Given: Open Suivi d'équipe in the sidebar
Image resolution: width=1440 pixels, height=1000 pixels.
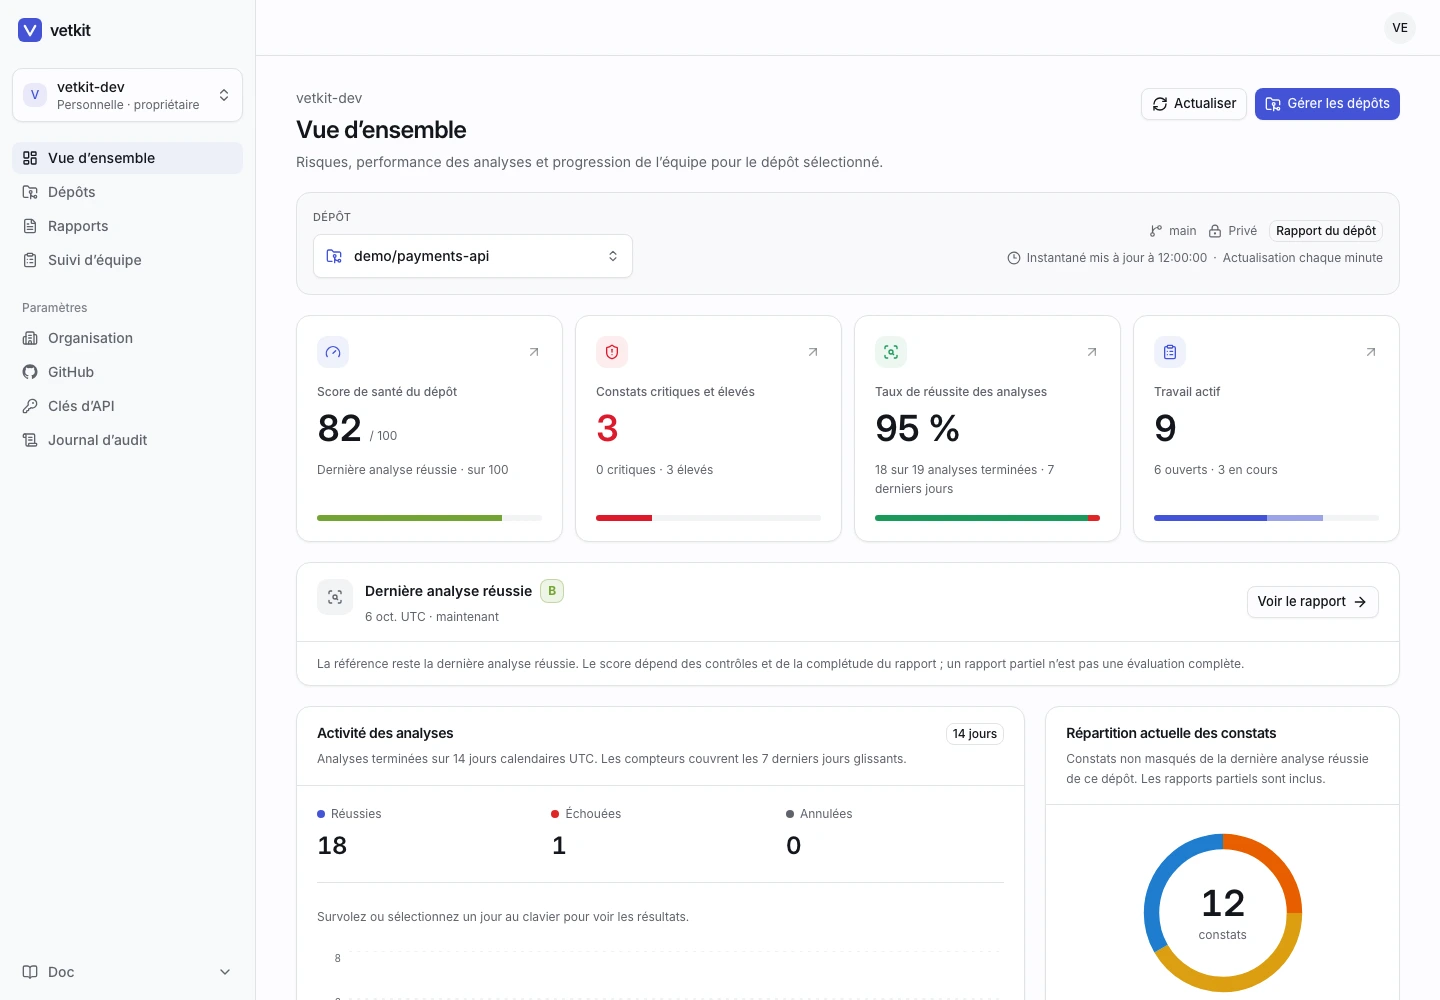Looking at the screenshot, I should pos(127,260).
